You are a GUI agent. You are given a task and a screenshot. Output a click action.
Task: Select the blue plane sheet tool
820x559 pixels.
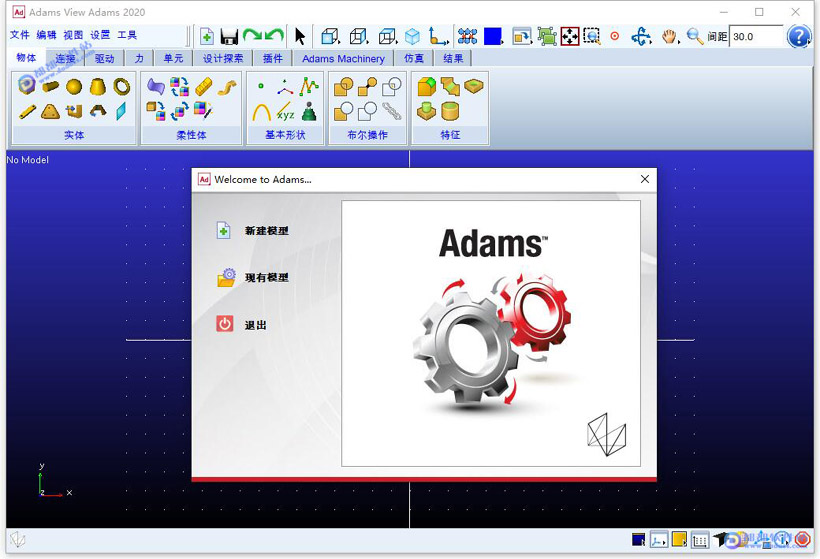[x=121, y=111]
